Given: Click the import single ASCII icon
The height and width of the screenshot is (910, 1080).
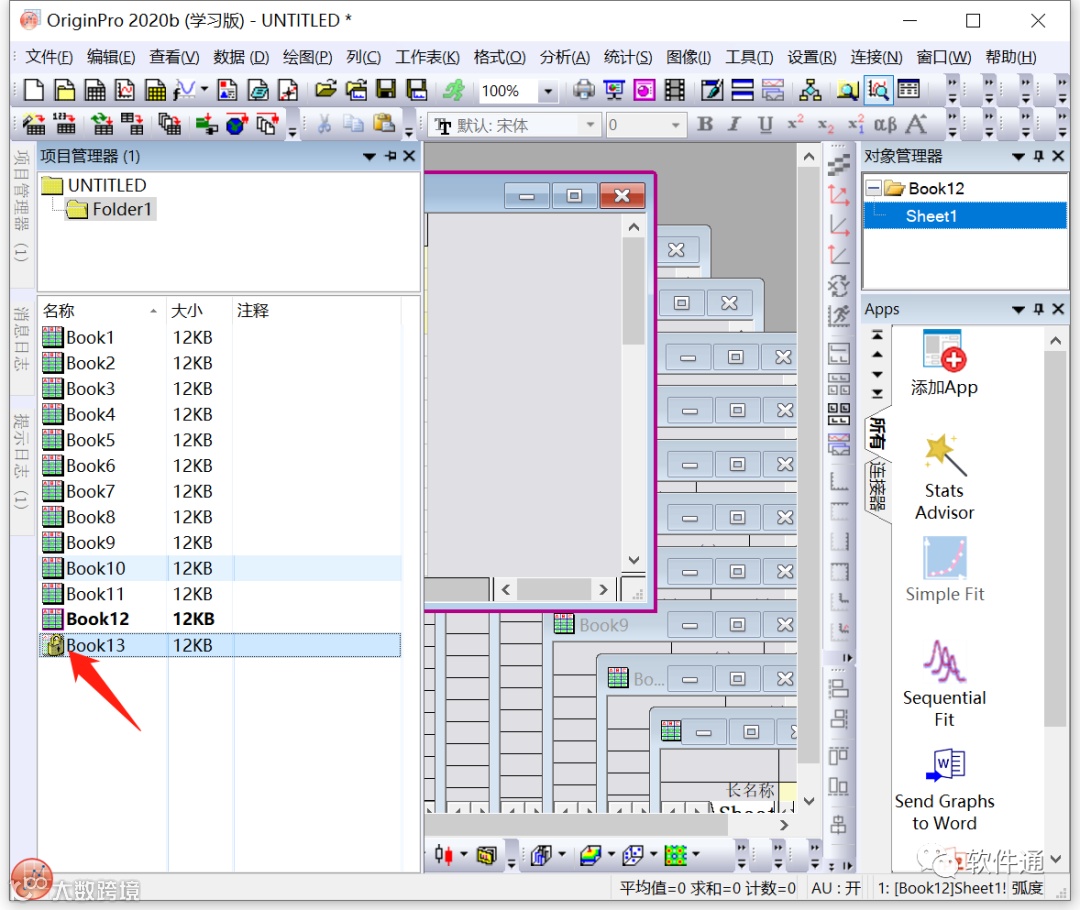Looking at the screenshot, I should coord(65,125).
